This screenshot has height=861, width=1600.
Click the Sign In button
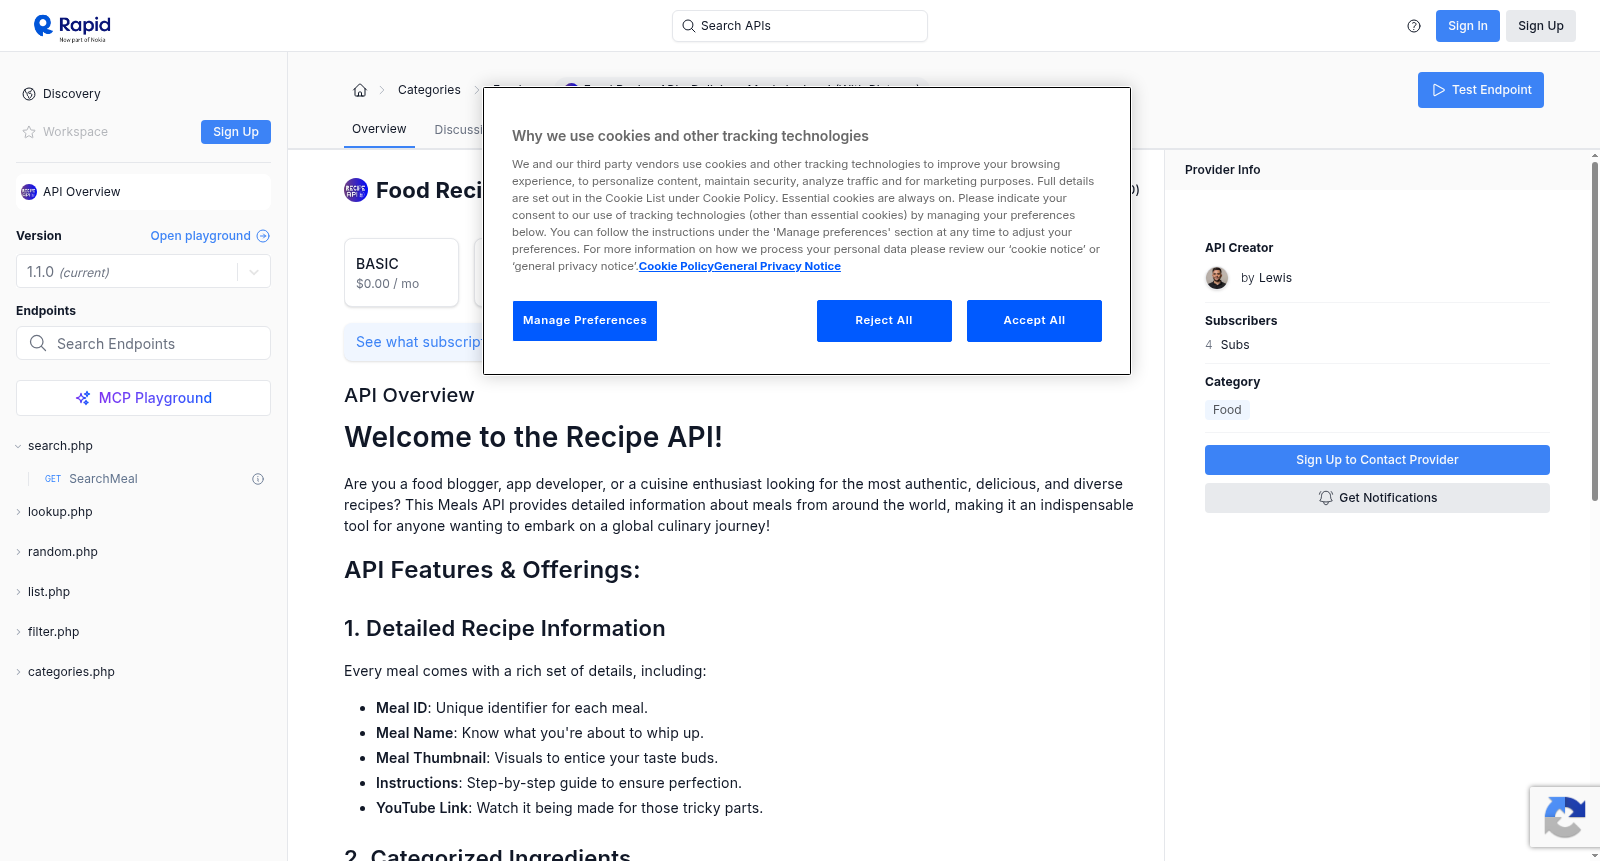1468,26
